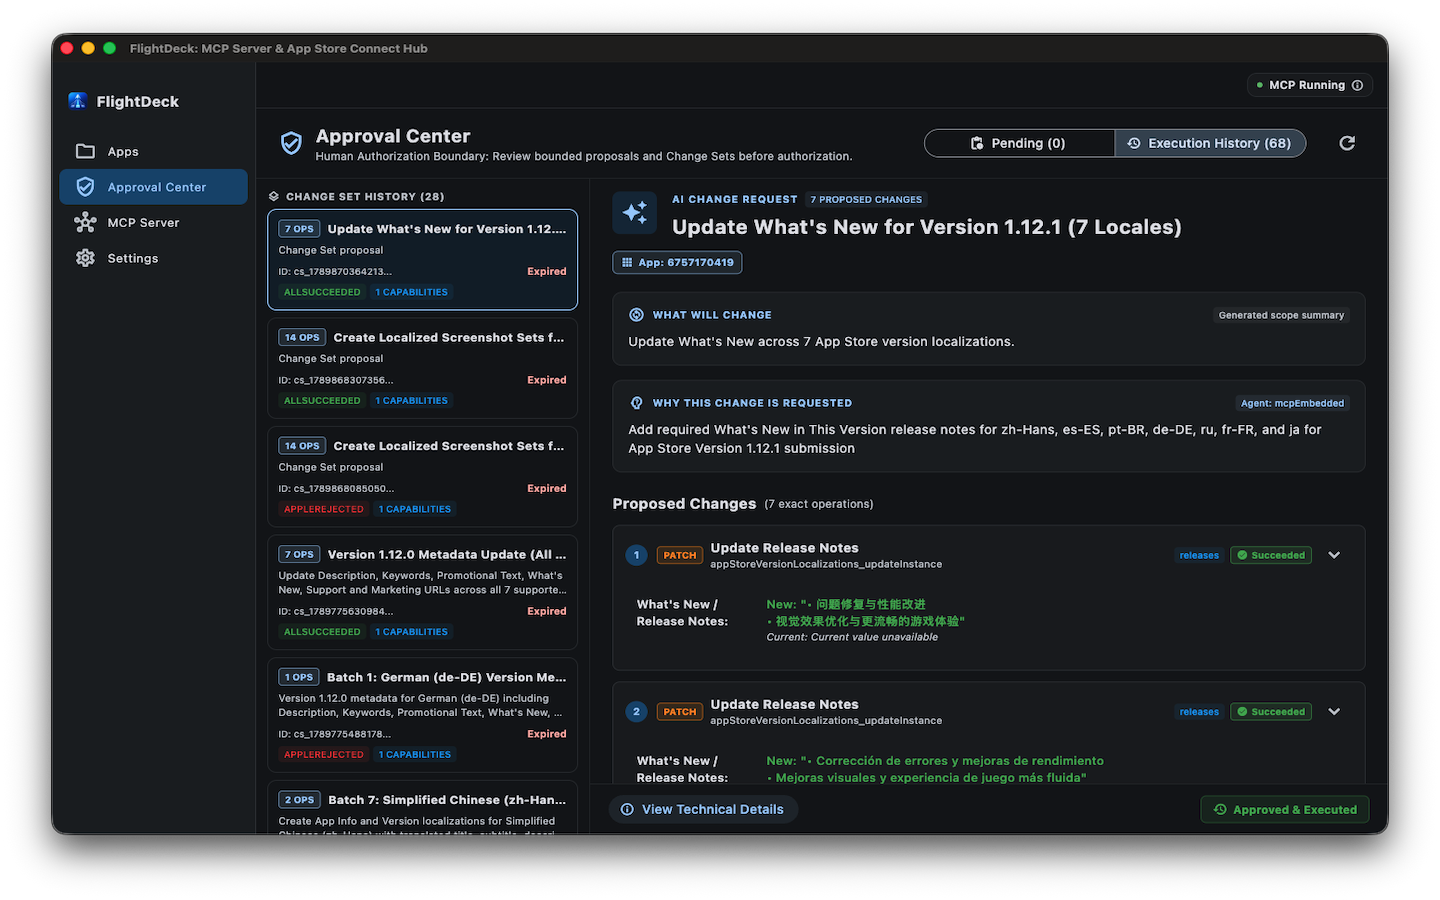
Task: Click releases tag on operation 1
Action: 1199,555
